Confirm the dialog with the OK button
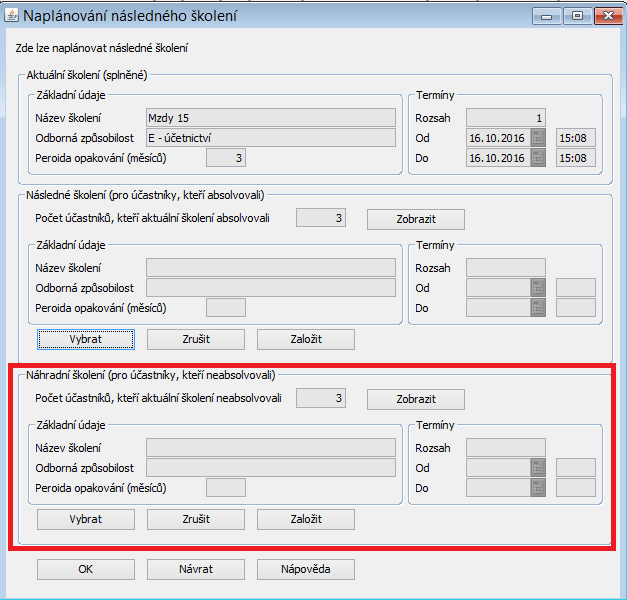 click(85, 569)
